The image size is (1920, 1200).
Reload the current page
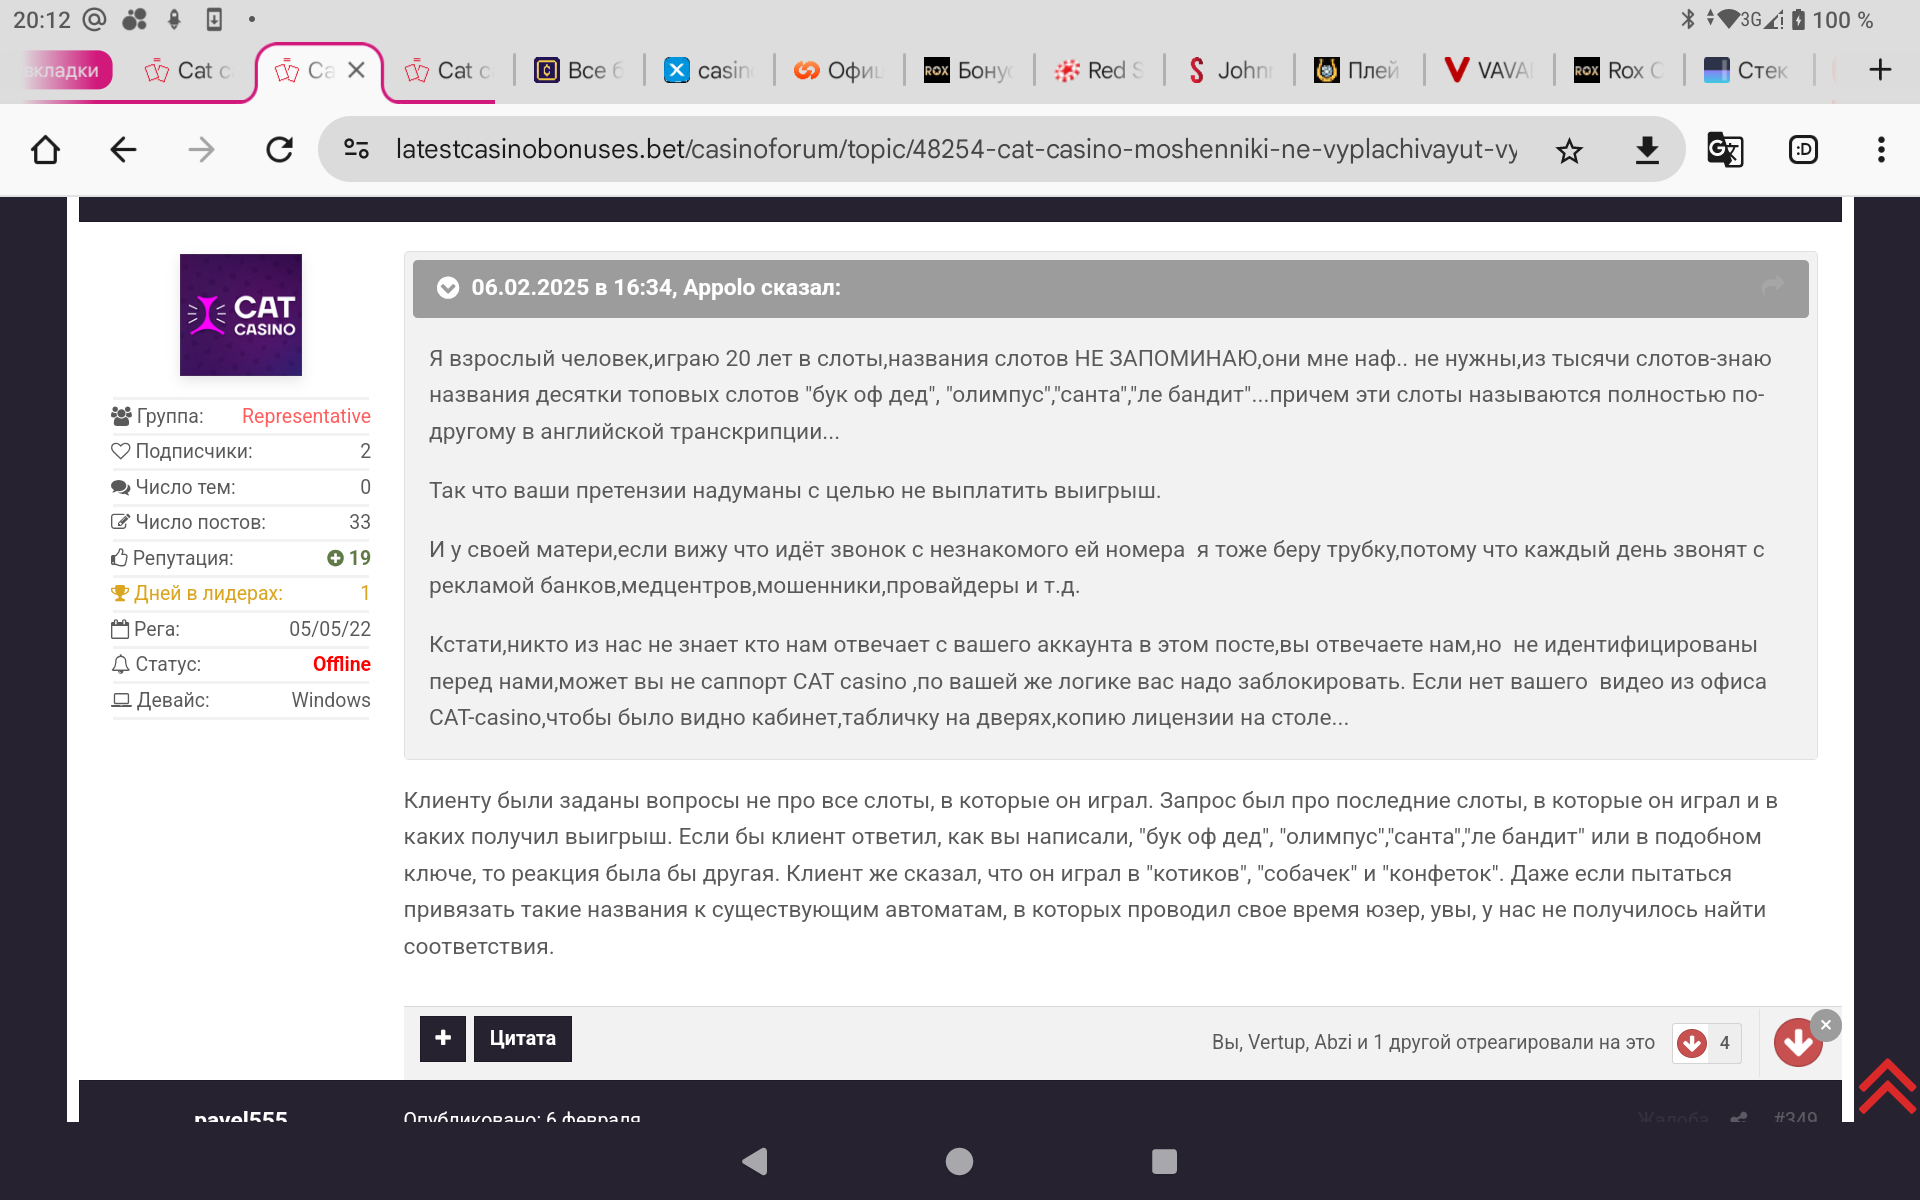coord(280,151)
